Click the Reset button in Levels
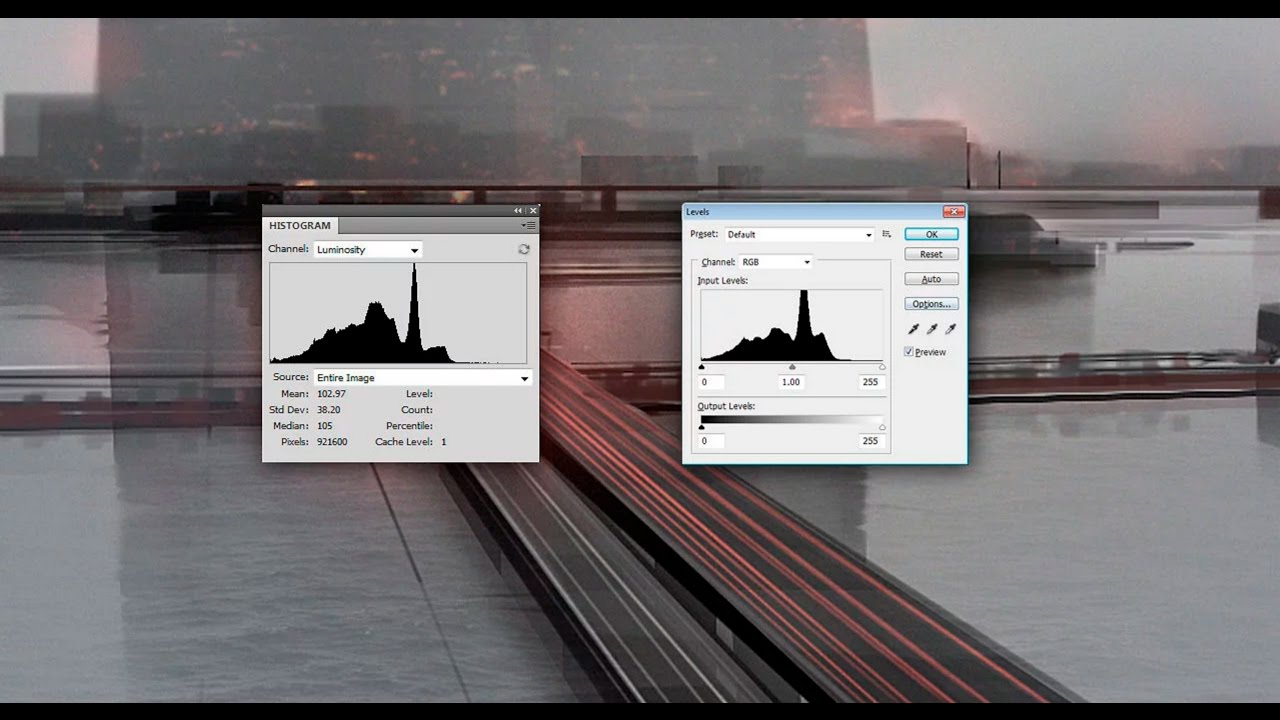1280x720 pixels. point(931,254)
